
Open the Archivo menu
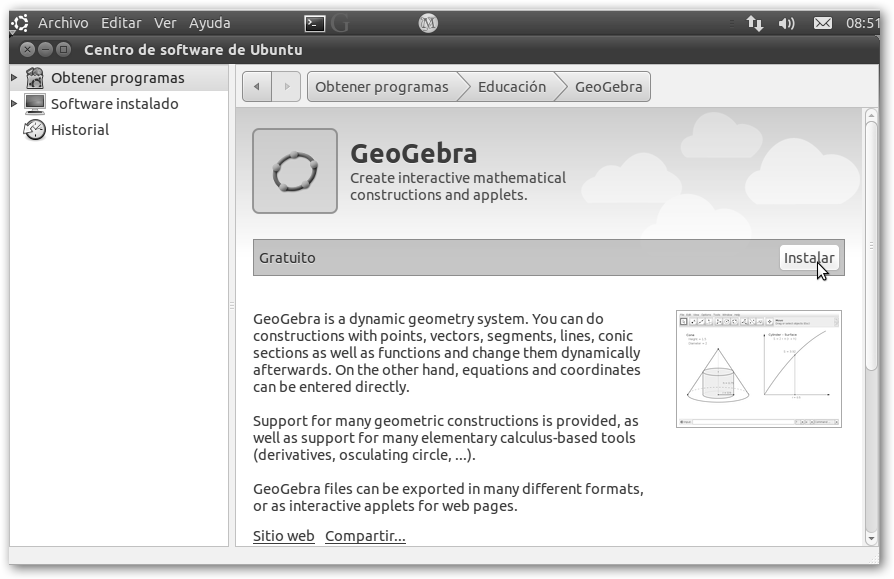click(x=63, y=23)
